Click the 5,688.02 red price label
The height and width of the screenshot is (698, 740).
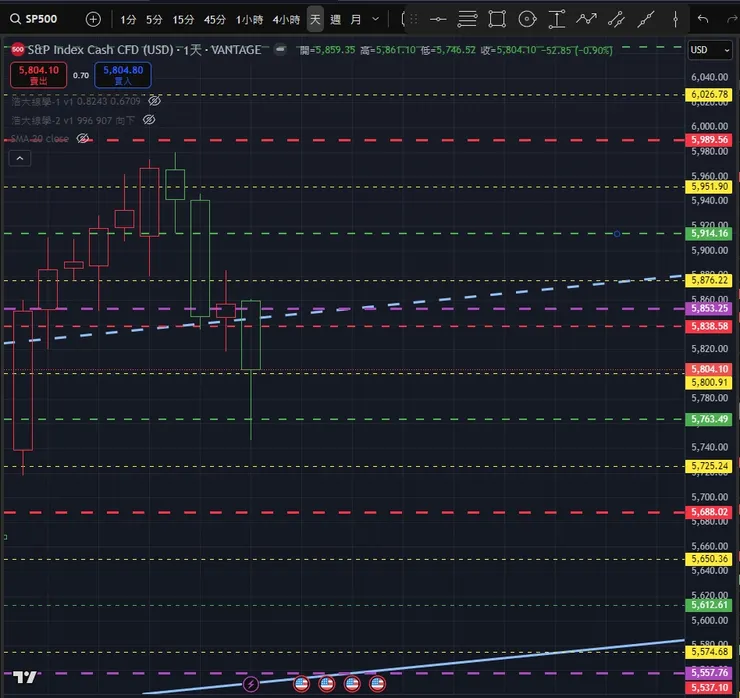709,512
